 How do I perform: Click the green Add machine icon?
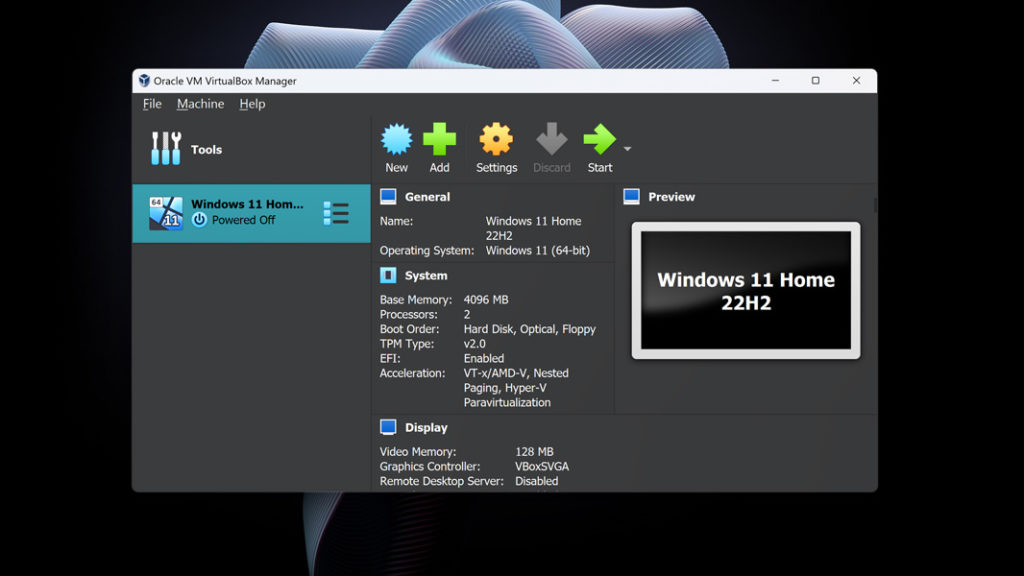440,140
